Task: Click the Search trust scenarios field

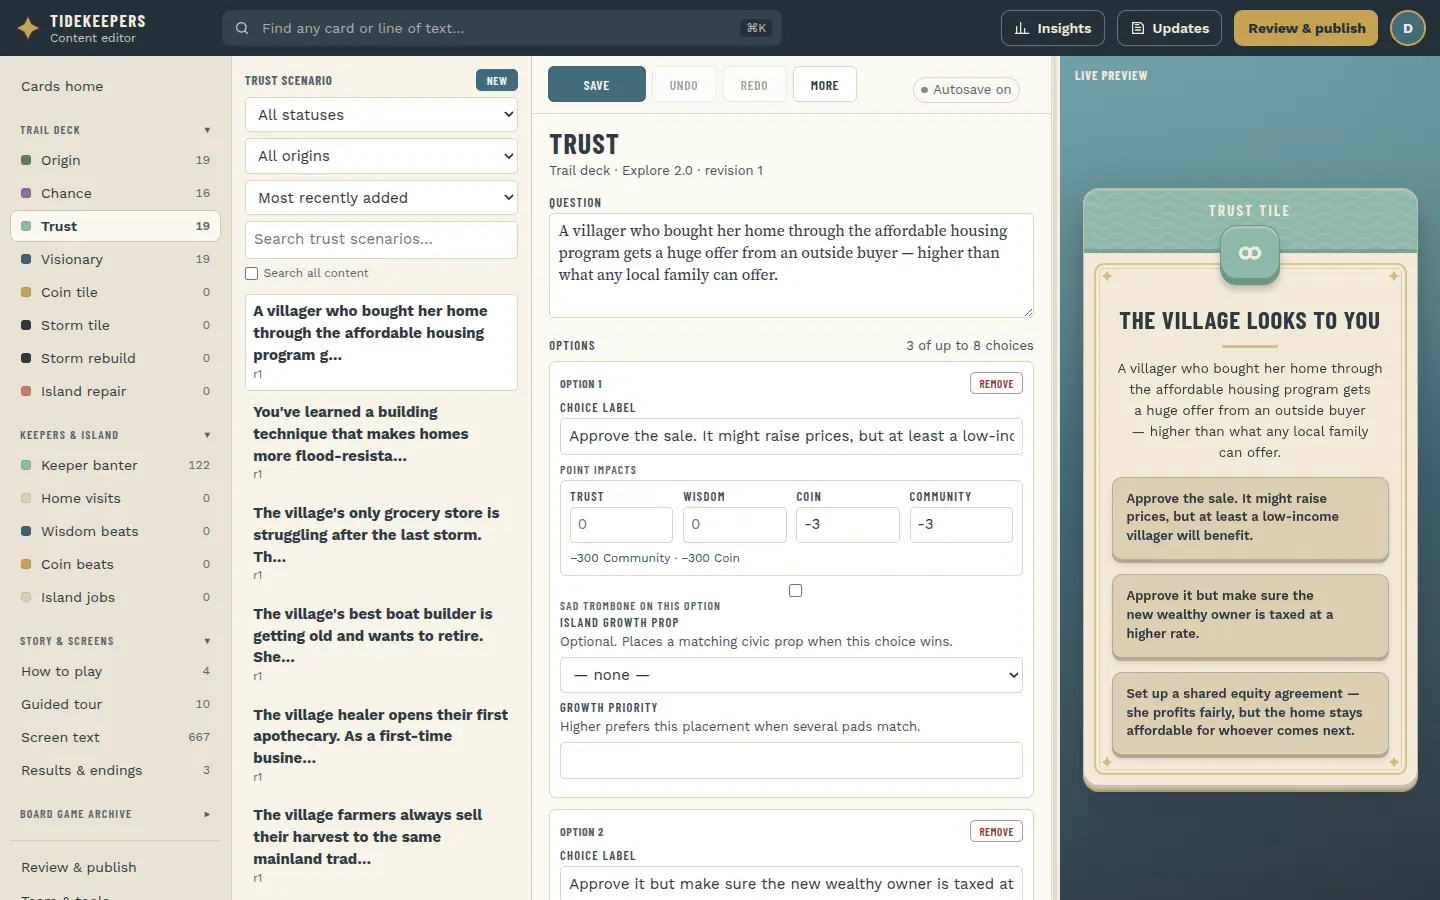Action: 381,240
